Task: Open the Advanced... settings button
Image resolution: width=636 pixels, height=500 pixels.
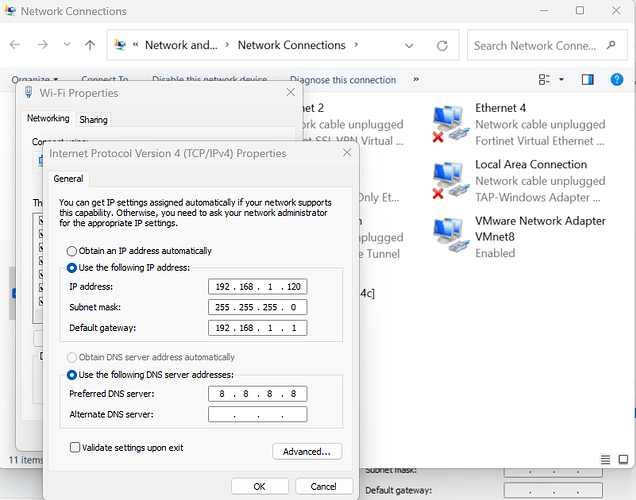Action: click(x=307, y=451)
